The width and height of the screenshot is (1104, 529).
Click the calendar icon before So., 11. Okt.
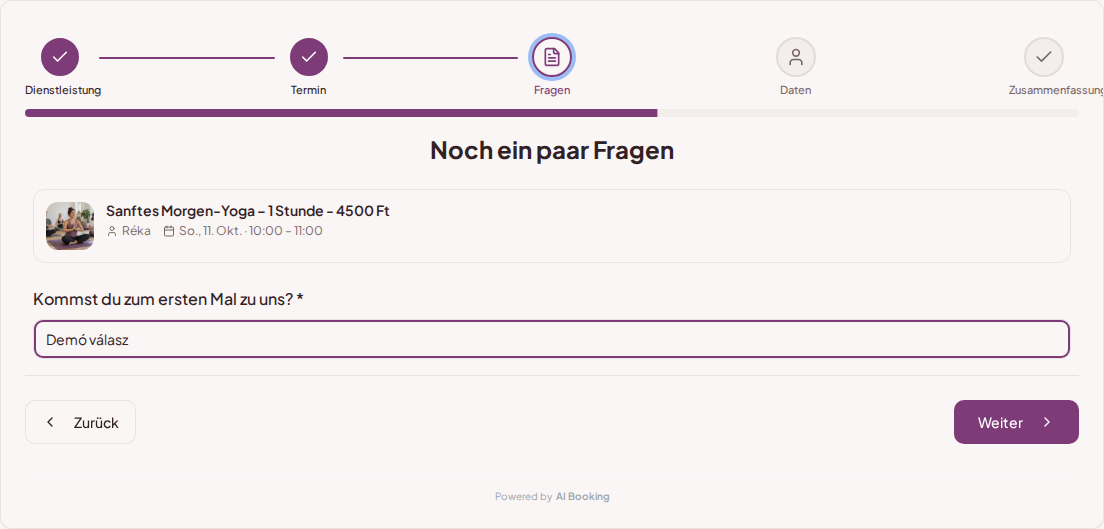pos(169,231)
